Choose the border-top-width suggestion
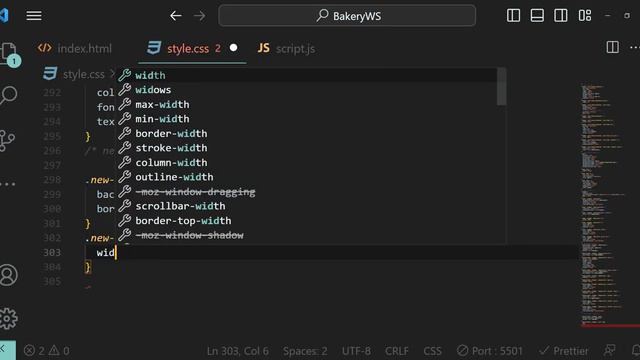This screenshot has height=360, width=640. 307,221
